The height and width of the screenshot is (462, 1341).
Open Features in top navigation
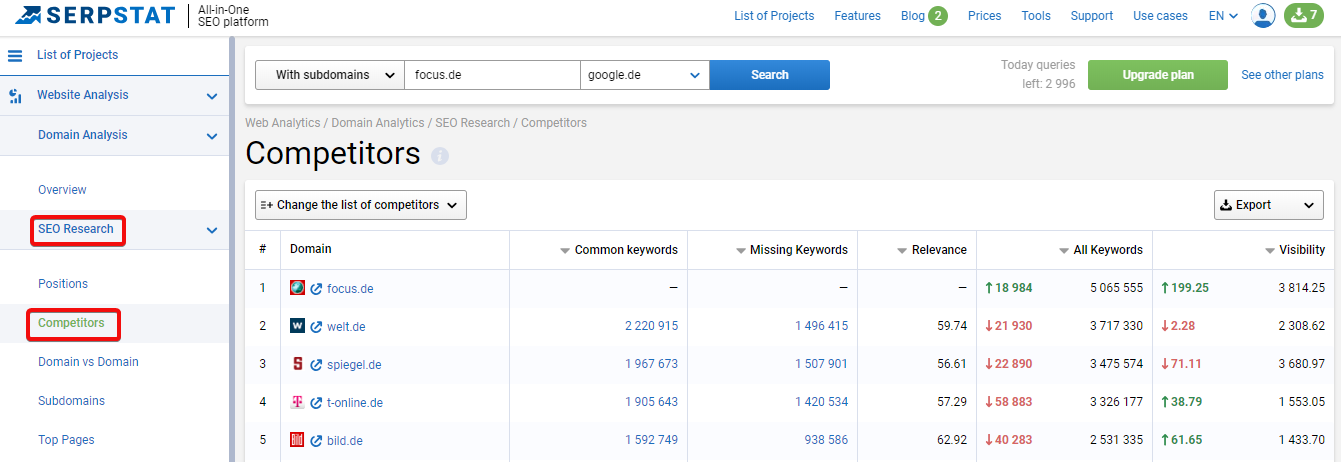click(x=858, y=16)
